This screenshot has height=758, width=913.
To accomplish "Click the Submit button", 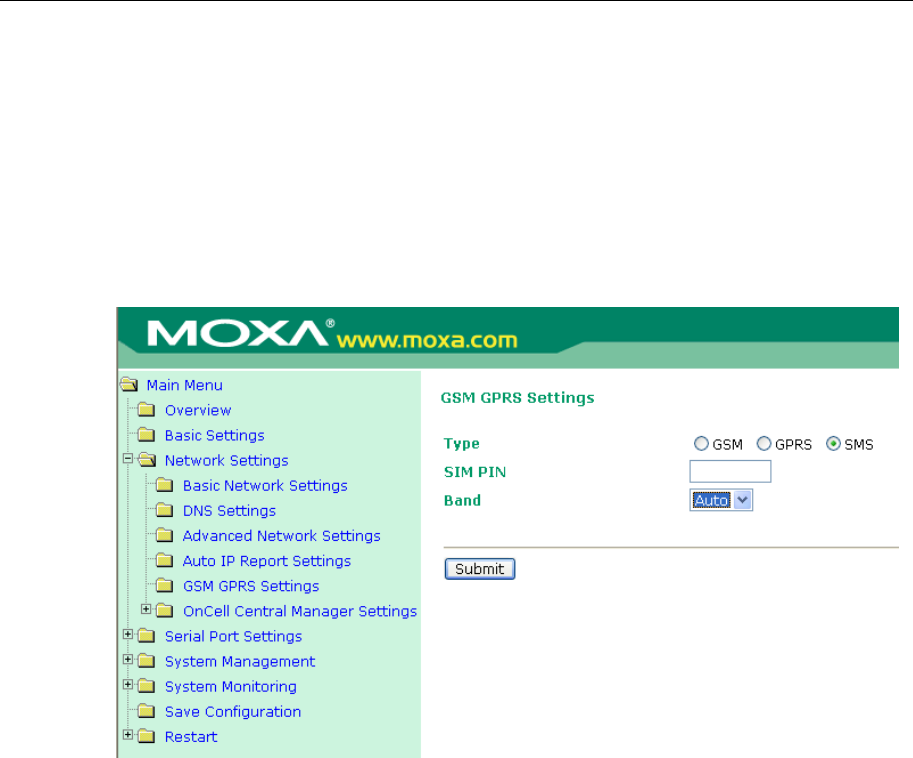I will pyautogui.click(x=480, y=568).
